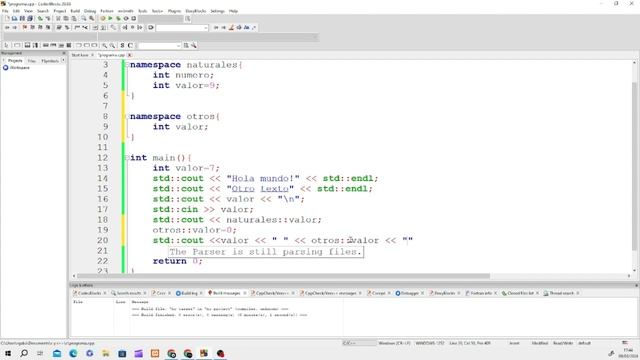This screenshot has height=360, width=640.
Task: Click the Replace toolbar icon
Action: (x=91, y=18)
